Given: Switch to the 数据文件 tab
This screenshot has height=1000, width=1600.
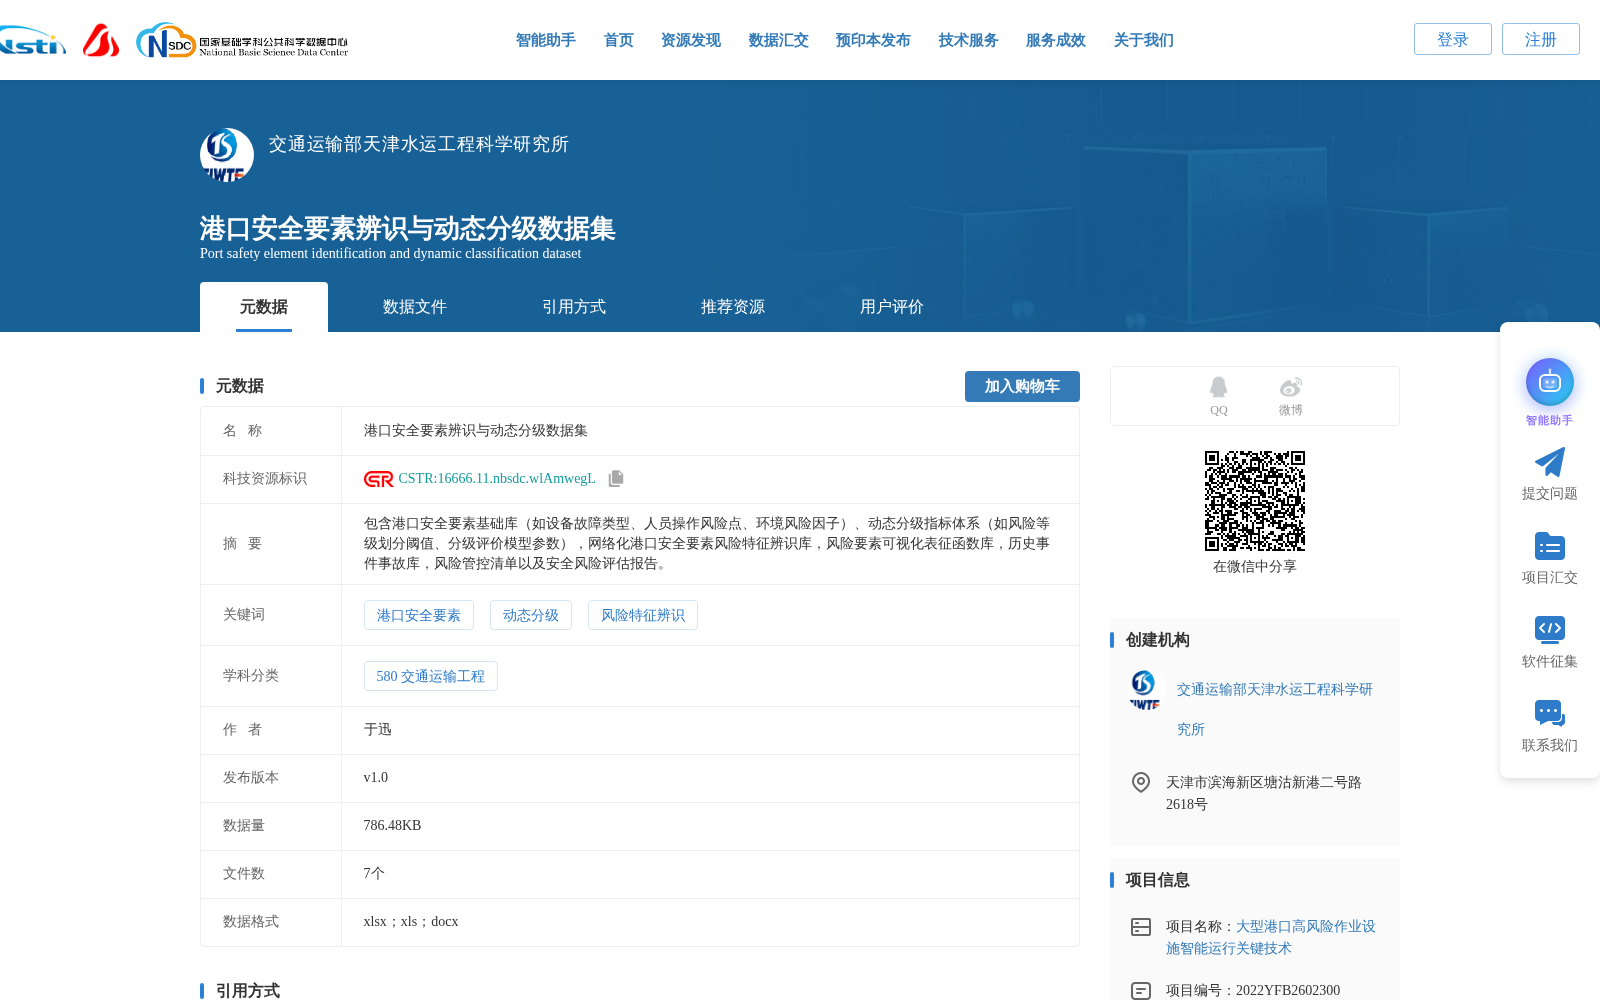Looking at the screenshot, I should [415, 307].
